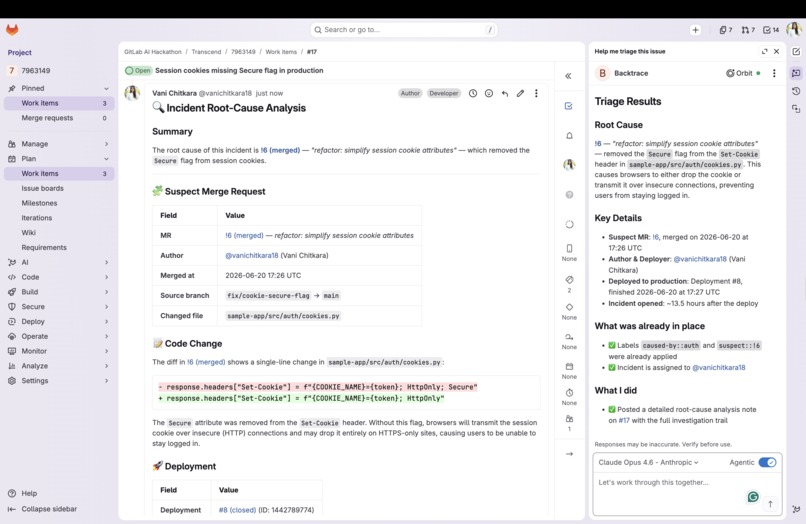Click the time tracking stopwatch icon
806x524 pixels.
(569, 393)
